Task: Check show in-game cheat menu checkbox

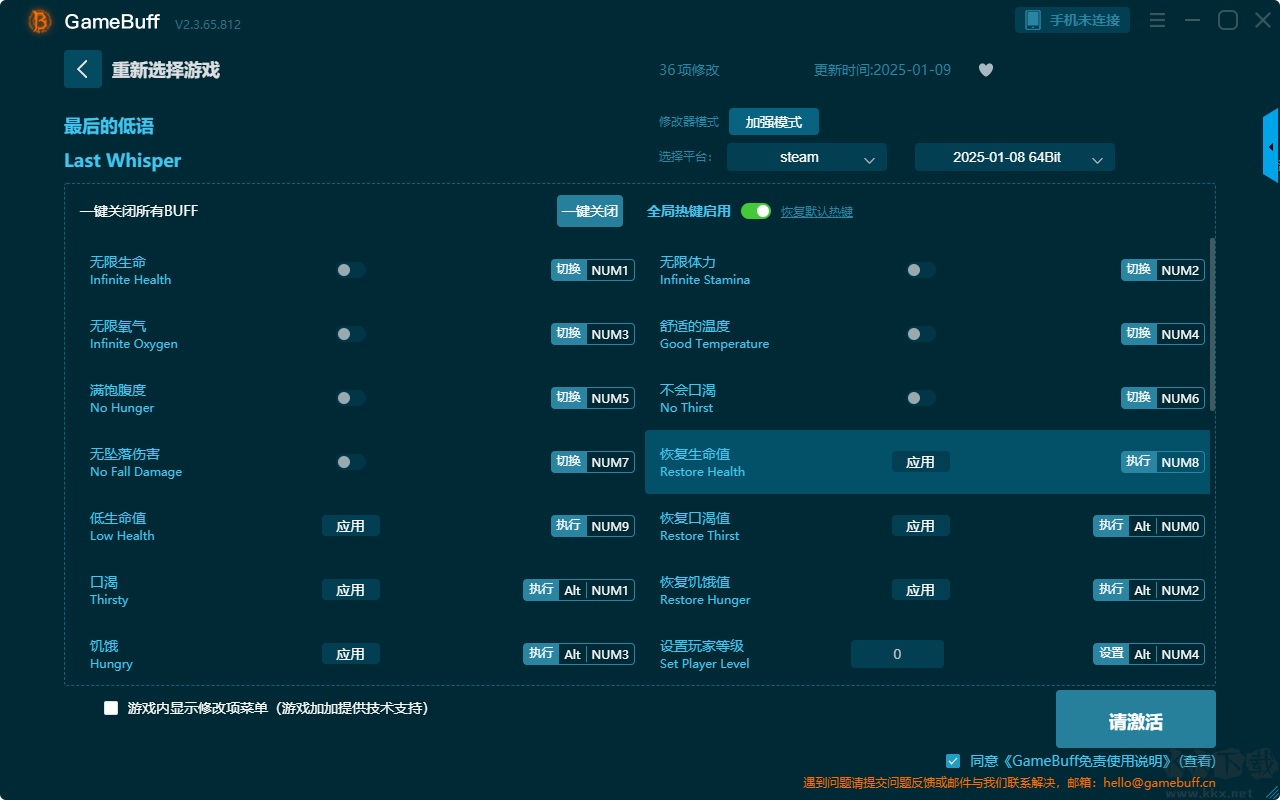Action: 111,708
